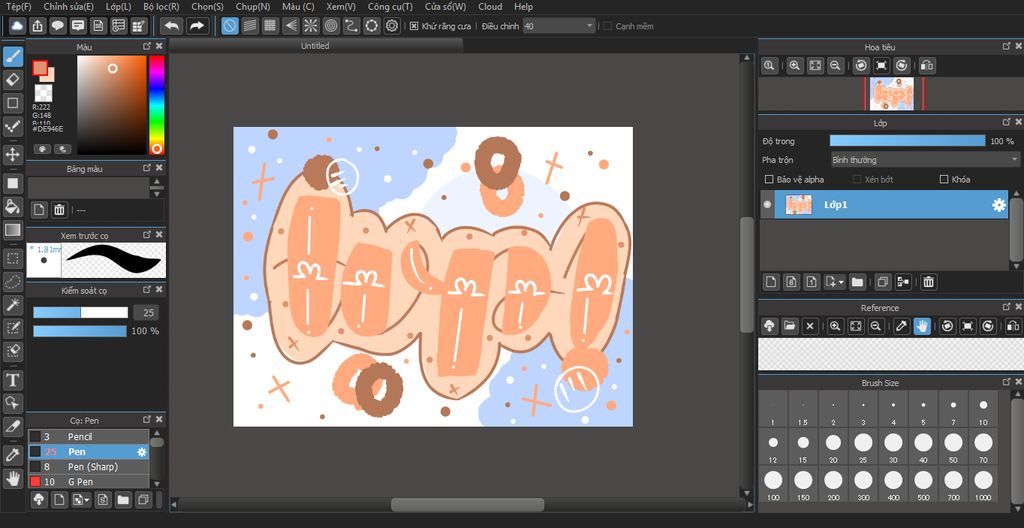Open the Chỉnh sửa(E) menu

click(x=69, y=7)
